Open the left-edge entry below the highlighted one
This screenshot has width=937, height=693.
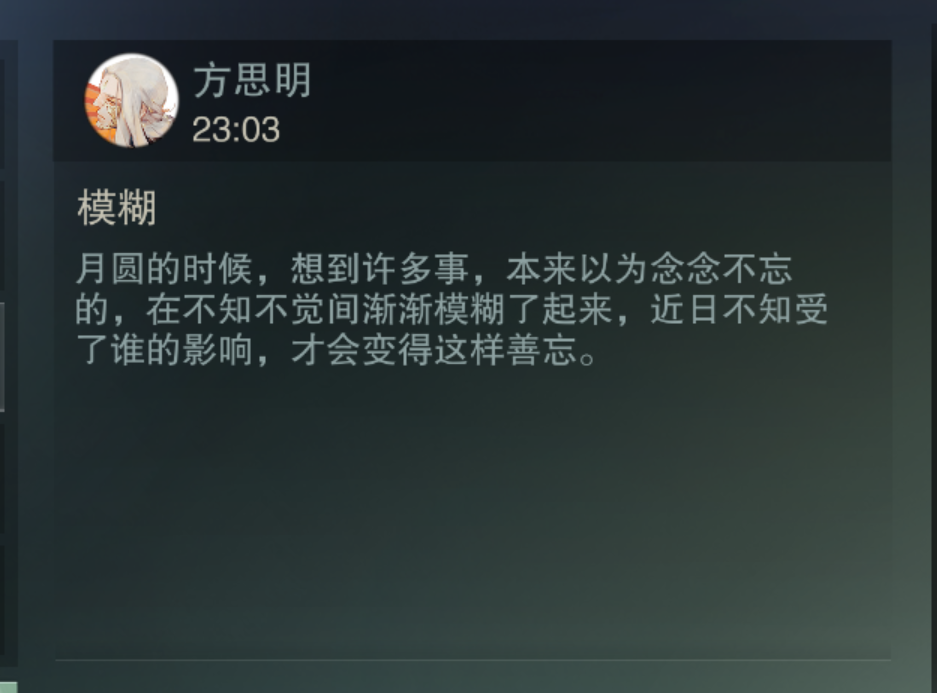(x=2, y=478)
